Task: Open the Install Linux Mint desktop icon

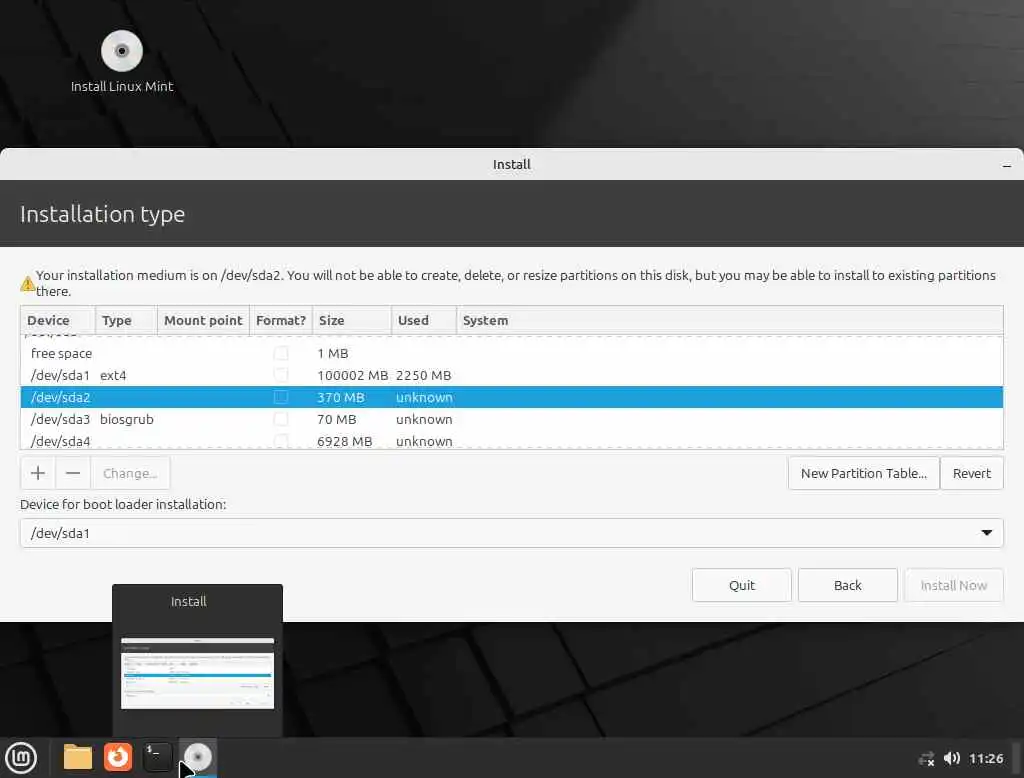Action: (x=121, y=62)
